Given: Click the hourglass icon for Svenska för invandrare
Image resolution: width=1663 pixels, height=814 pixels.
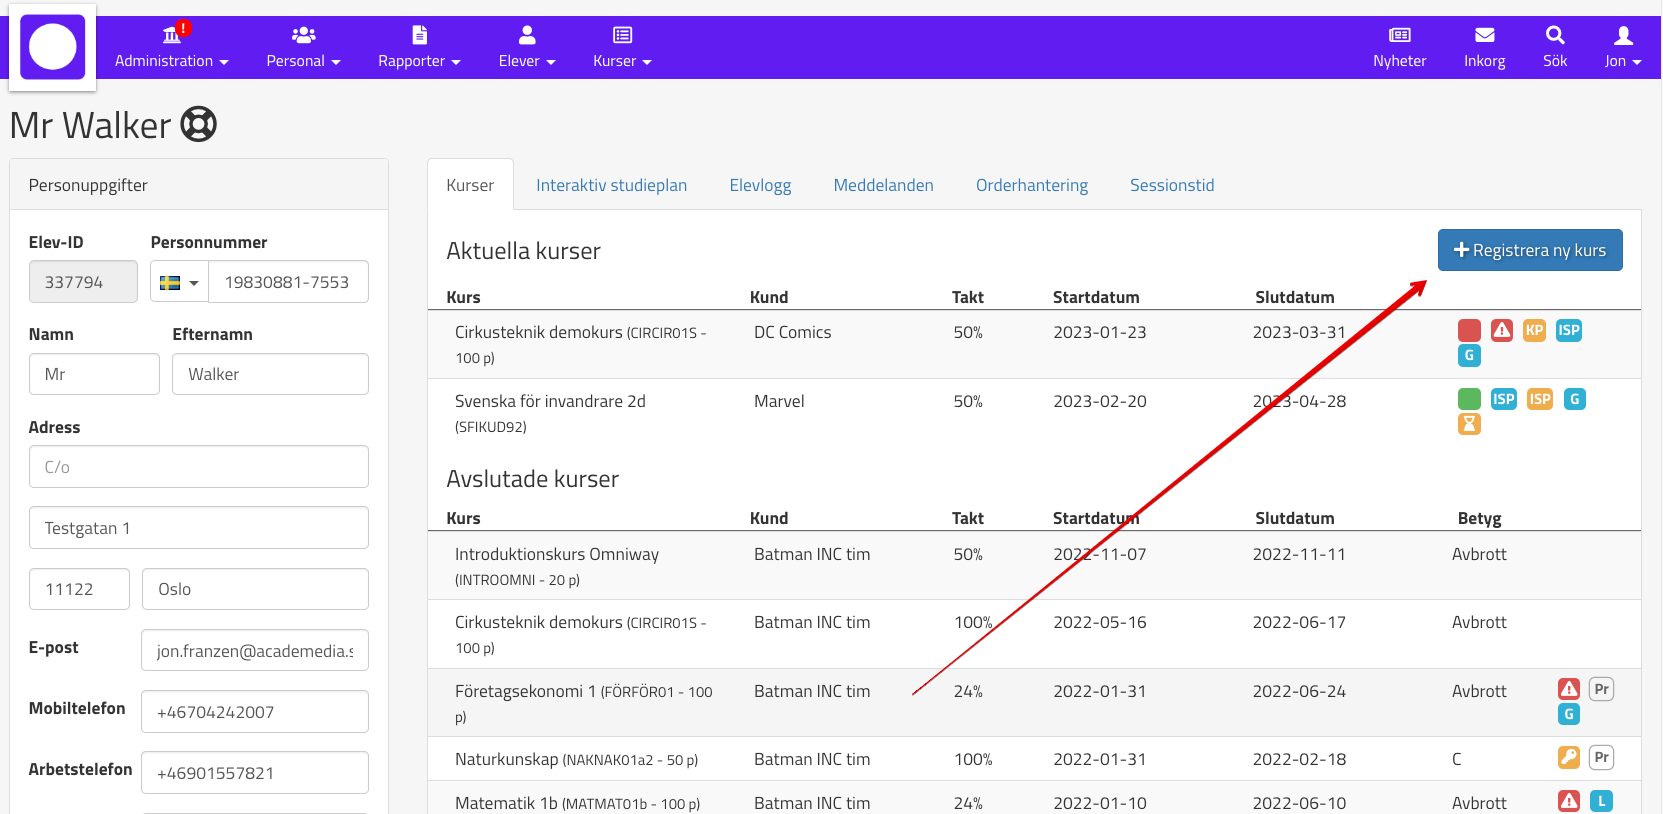Looking at the screenshot, I should tap(1469, 424).
